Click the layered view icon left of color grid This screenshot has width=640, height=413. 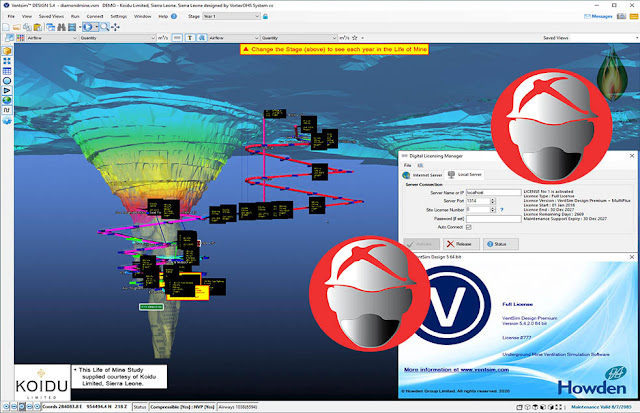tap(9, 38)
